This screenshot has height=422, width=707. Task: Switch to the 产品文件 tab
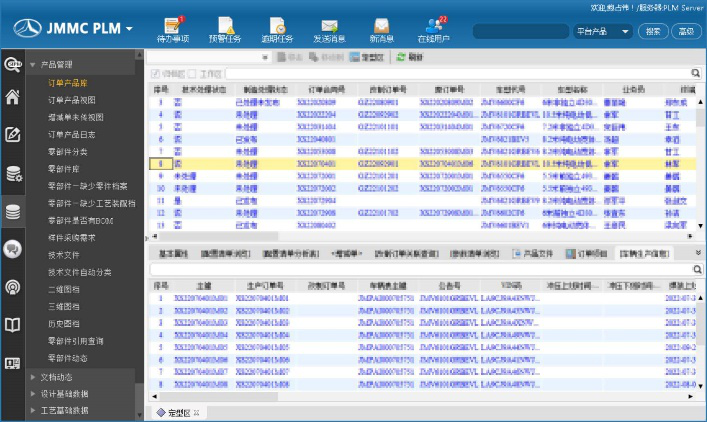532,253
